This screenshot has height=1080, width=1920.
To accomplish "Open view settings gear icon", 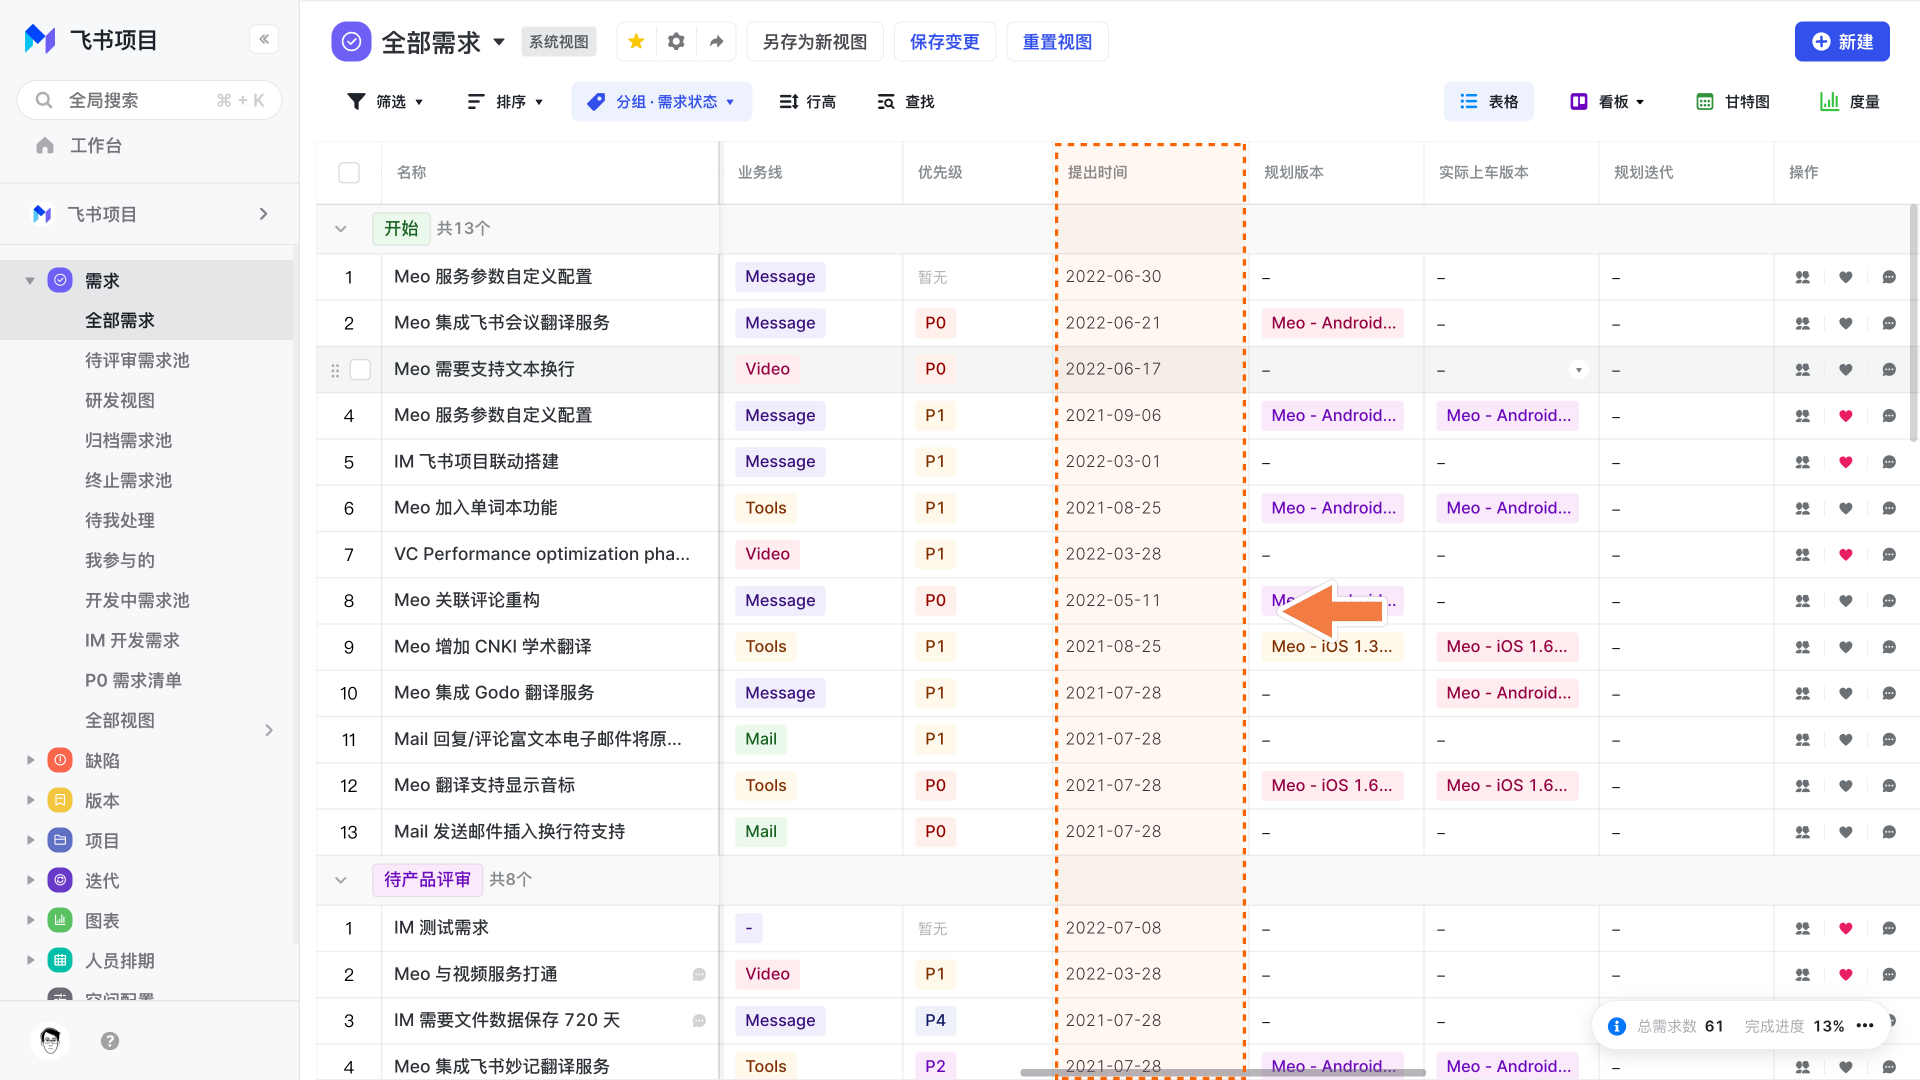I will point(676,41).
